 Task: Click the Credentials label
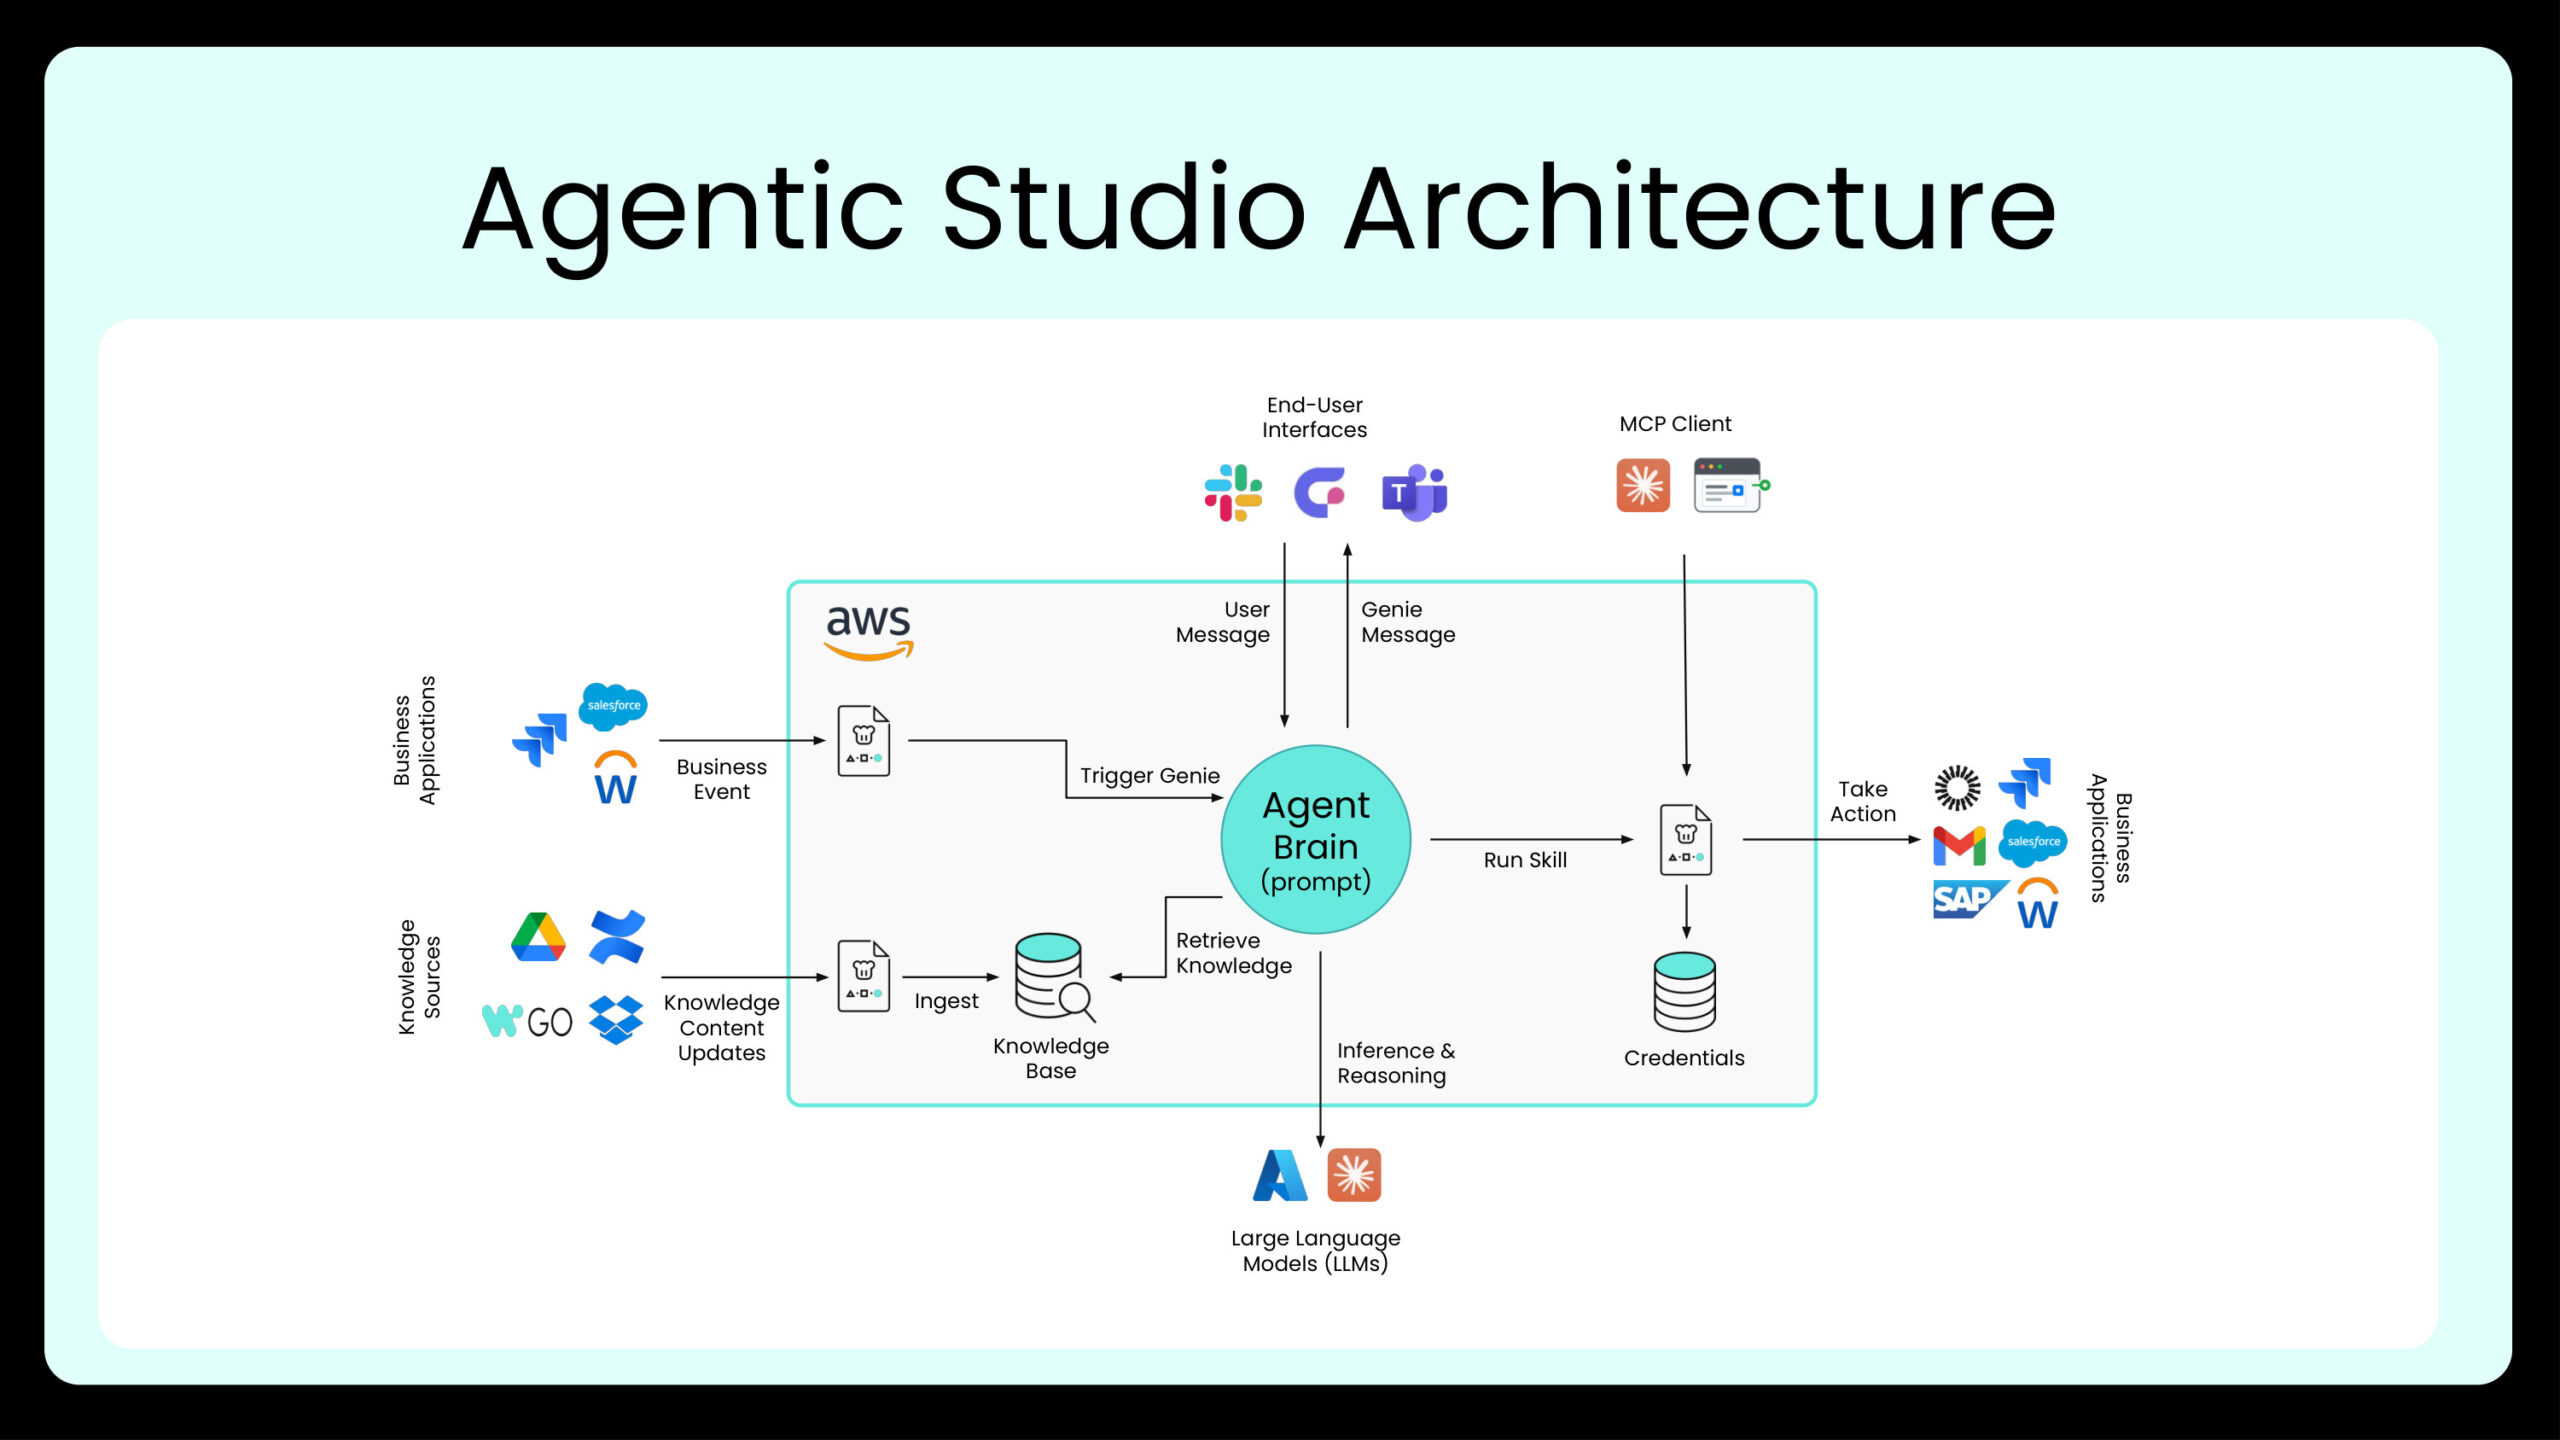point(1684,1058)
